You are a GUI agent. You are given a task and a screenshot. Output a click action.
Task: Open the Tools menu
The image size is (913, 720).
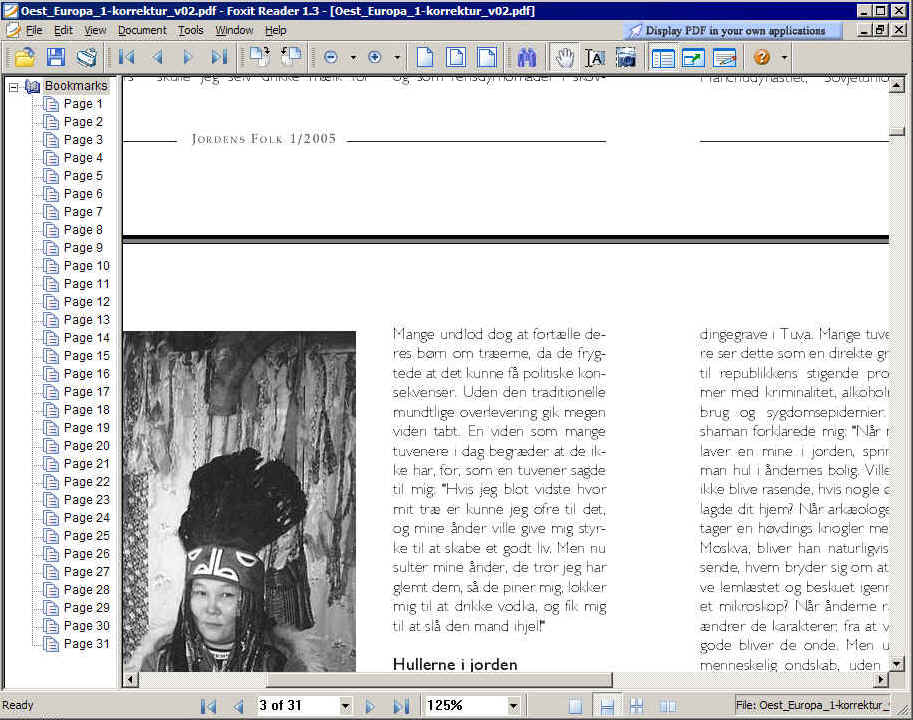(190, 30)
